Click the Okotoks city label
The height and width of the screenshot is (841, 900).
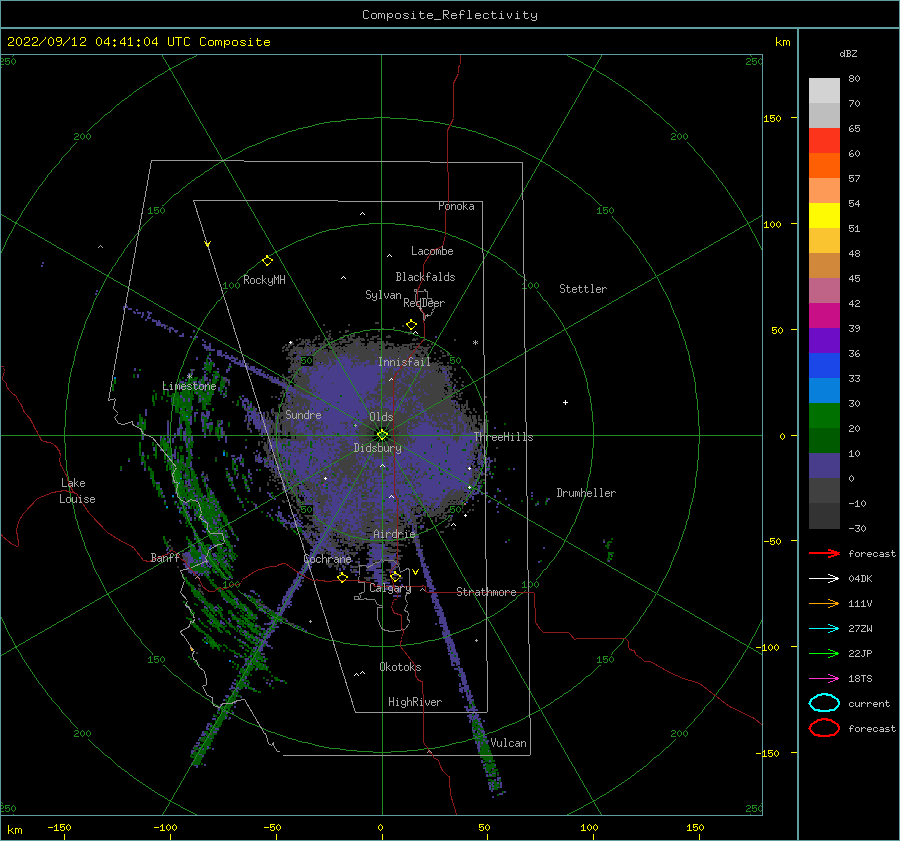point(400,667)
